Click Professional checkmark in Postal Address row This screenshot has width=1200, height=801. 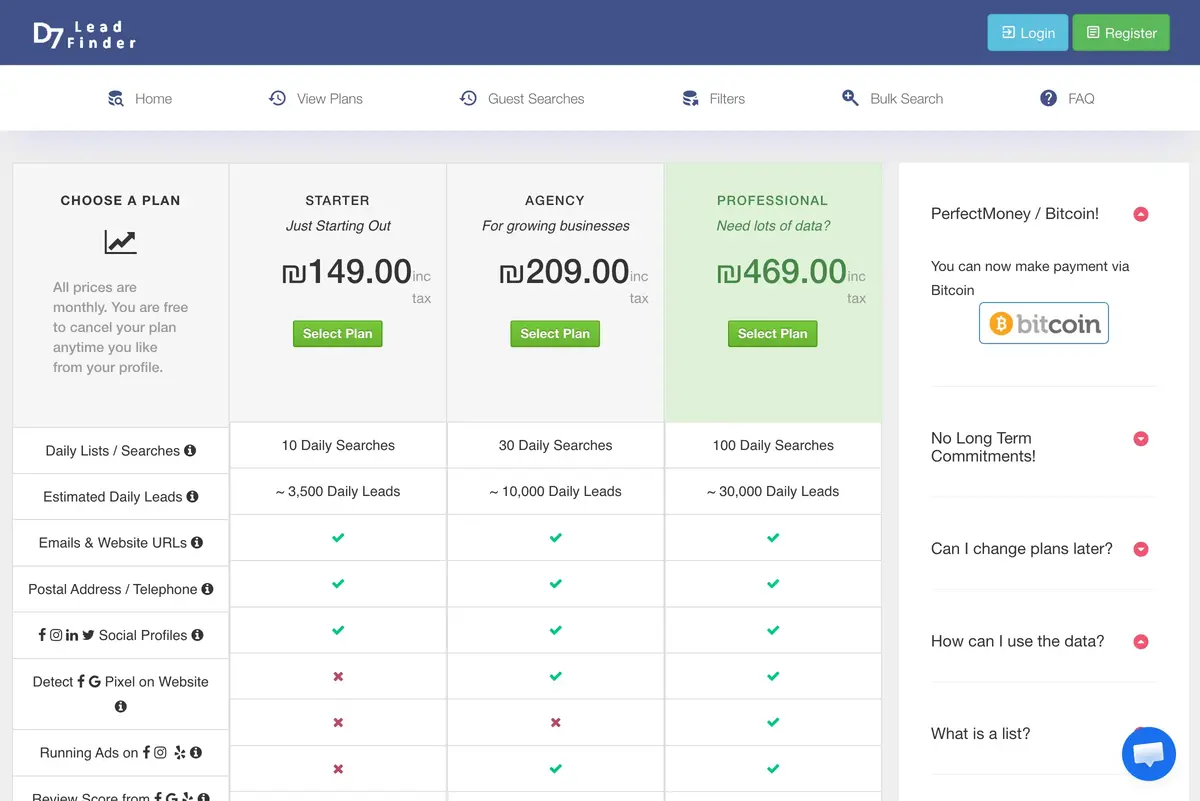click(773, 584)
